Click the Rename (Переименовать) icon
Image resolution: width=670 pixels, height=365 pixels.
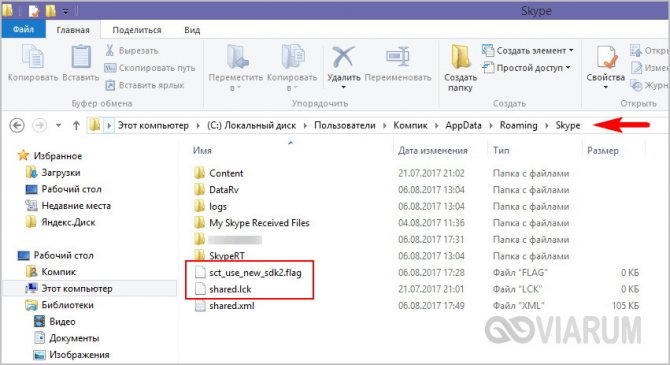397,57
